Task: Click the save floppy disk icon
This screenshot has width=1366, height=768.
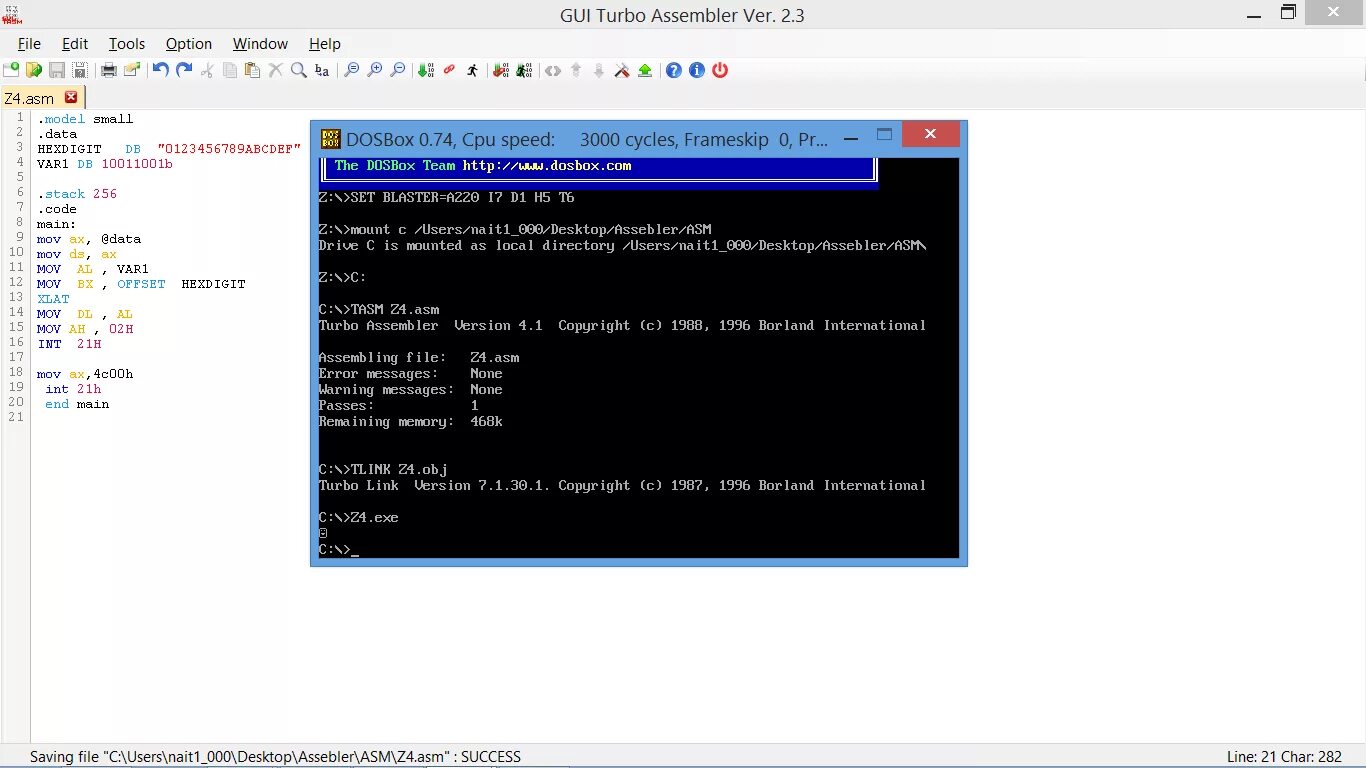Action: click(57, 70)
